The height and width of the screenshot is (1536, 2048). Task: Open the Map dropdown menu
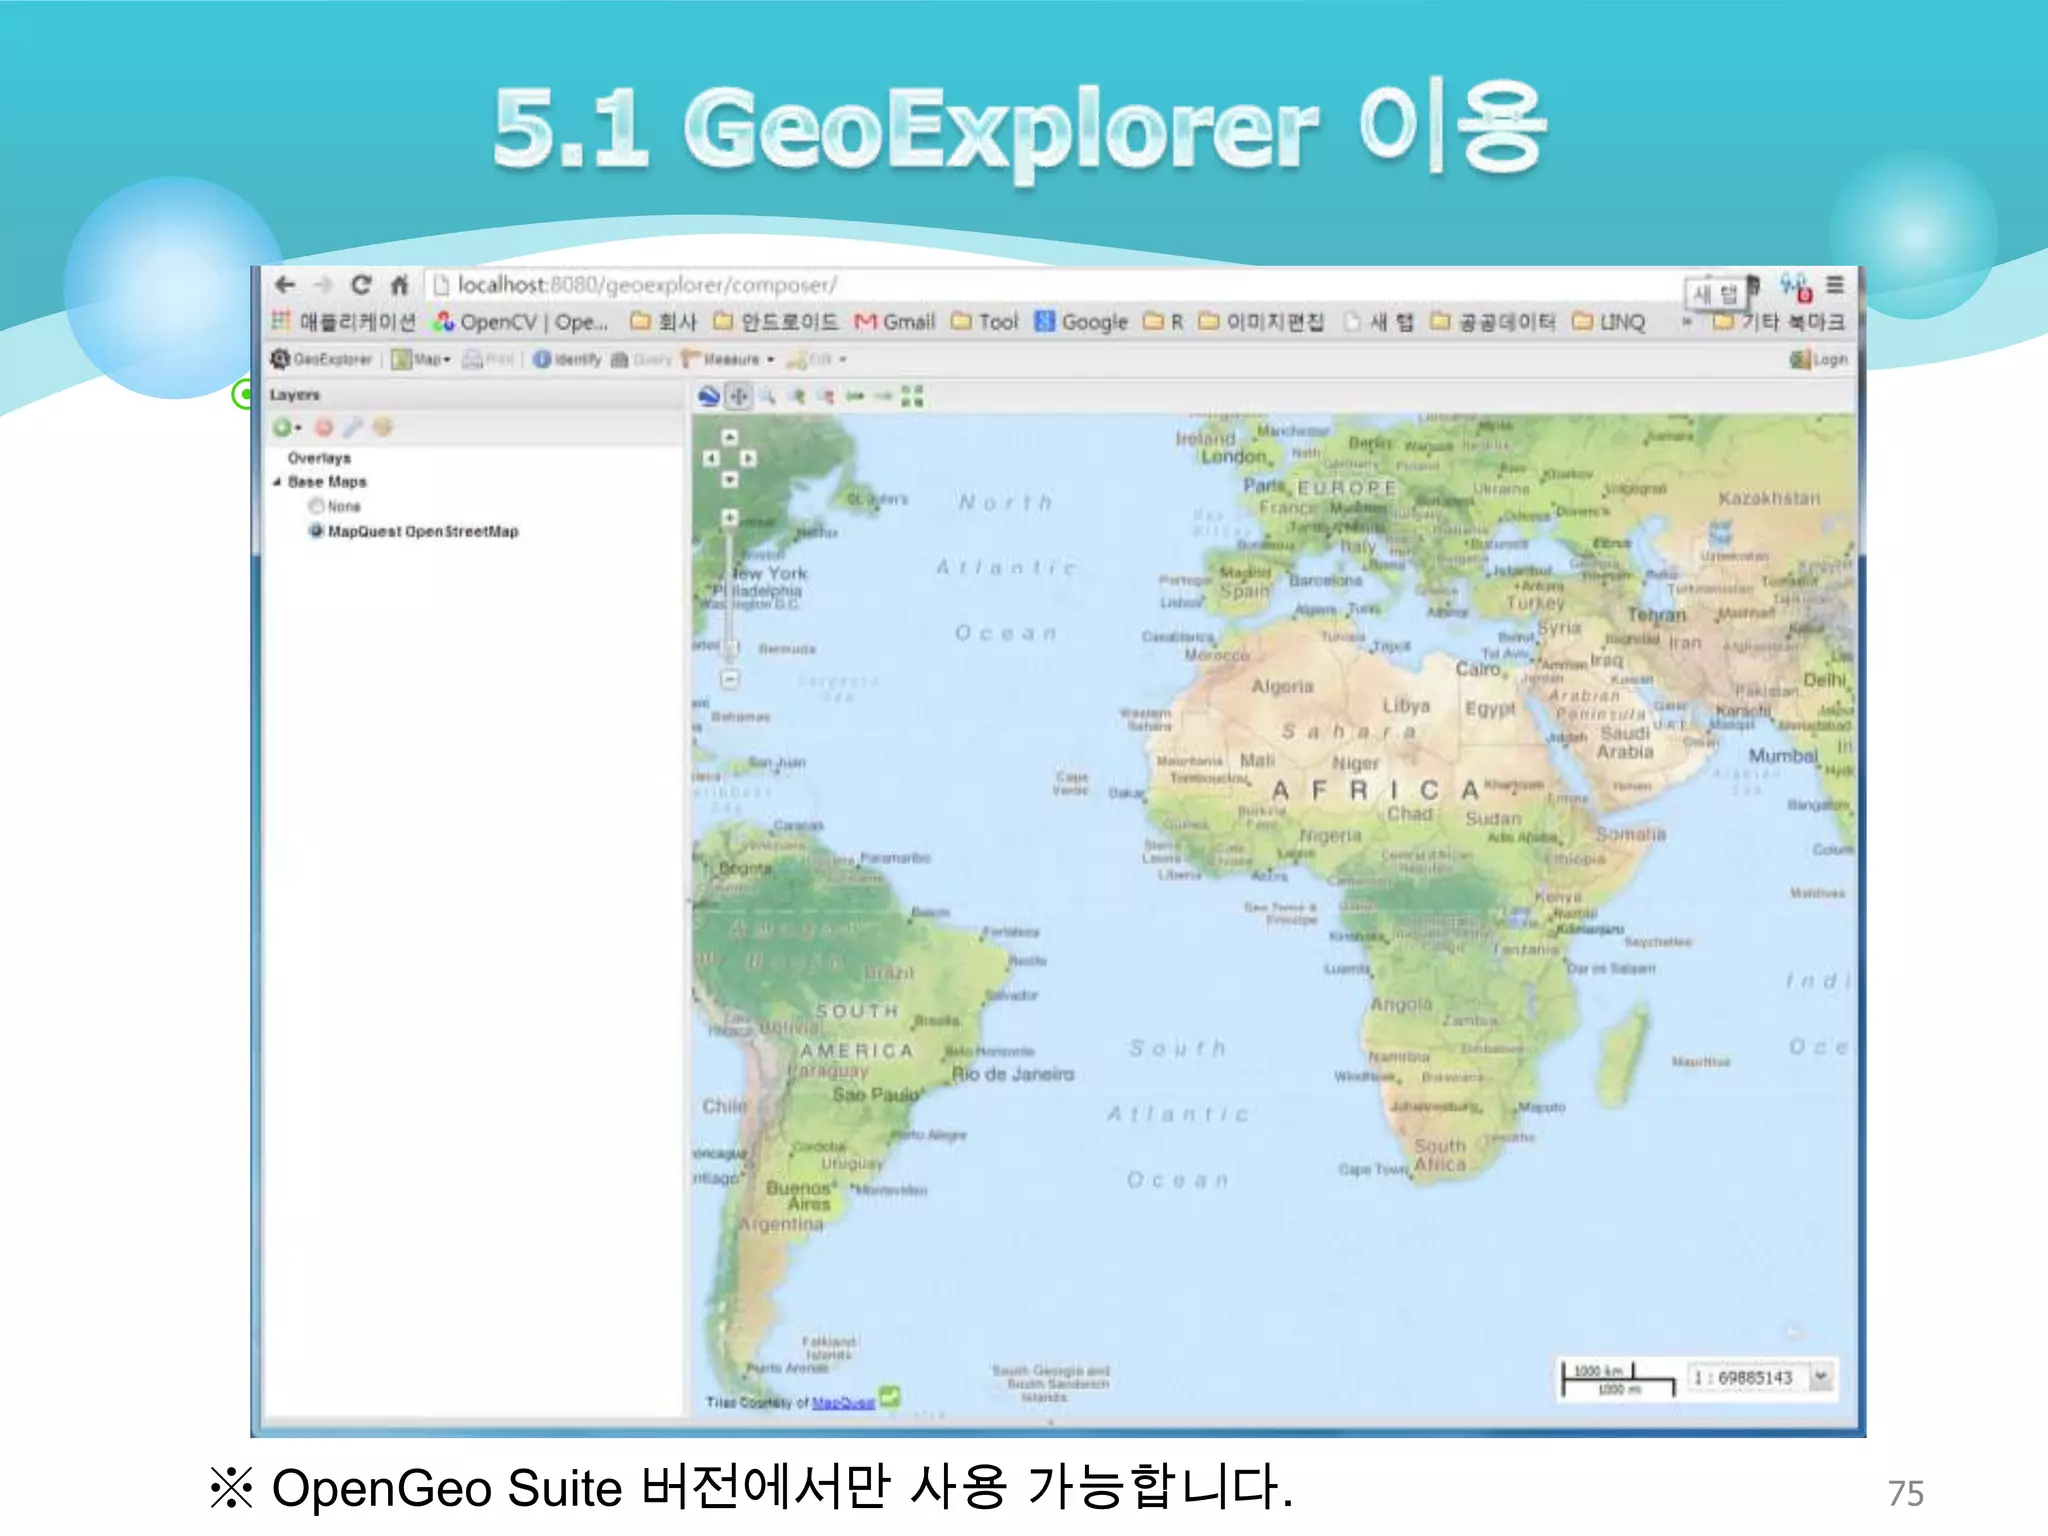pyautogui.click(x=421, y=359)
